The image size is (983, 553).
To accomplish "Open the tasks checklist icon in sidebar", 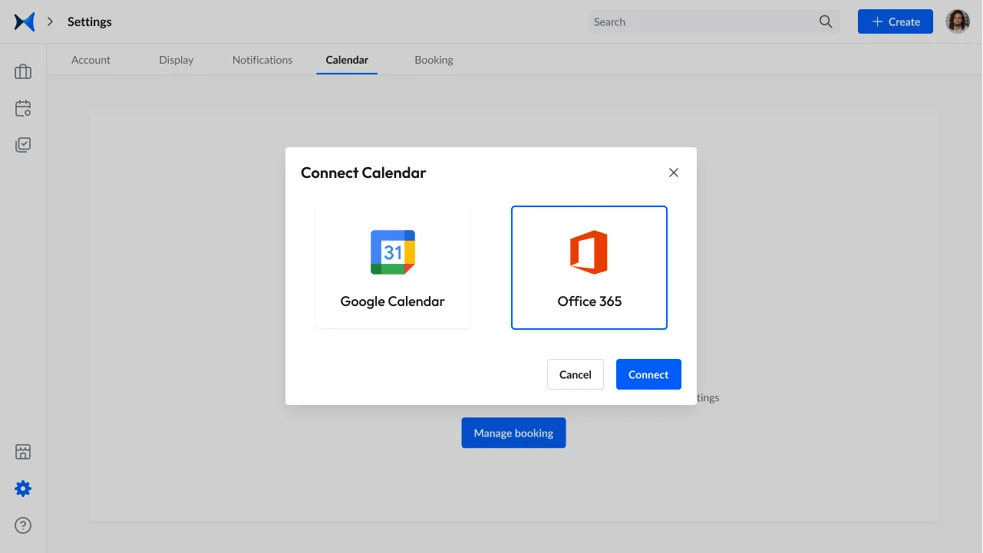I will 23,145.
